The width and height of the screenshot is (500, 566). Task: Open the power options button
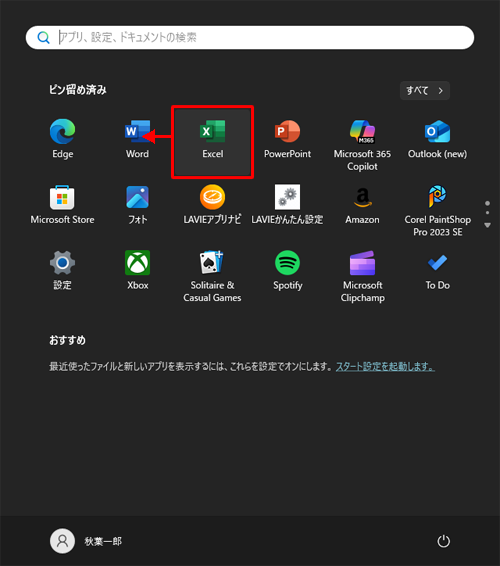[x=443, y=541]
